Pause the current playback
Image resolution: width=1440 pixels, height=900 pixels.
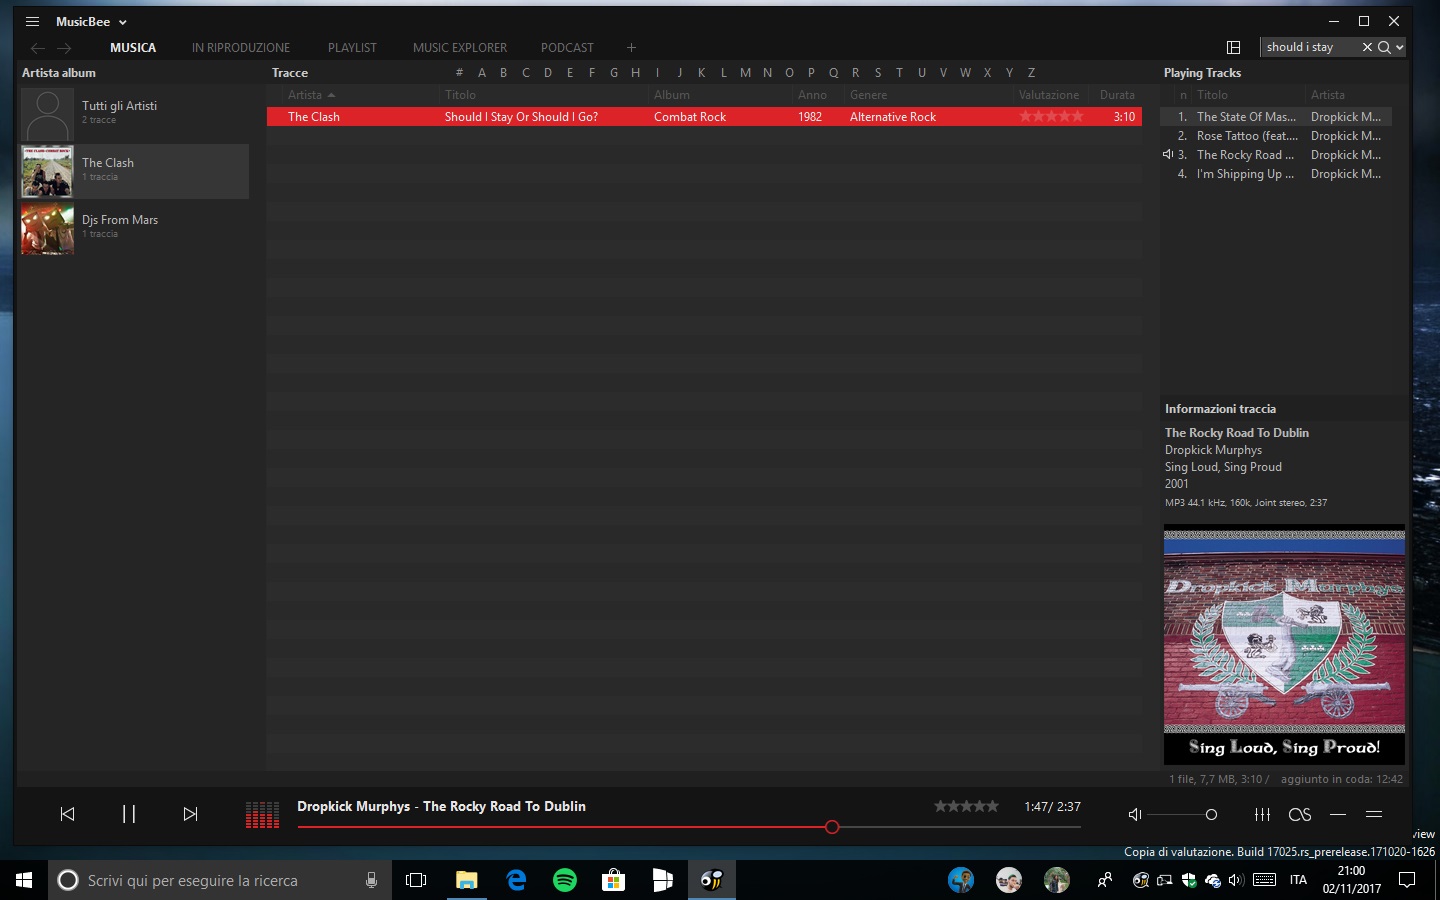tap(129, 814)
